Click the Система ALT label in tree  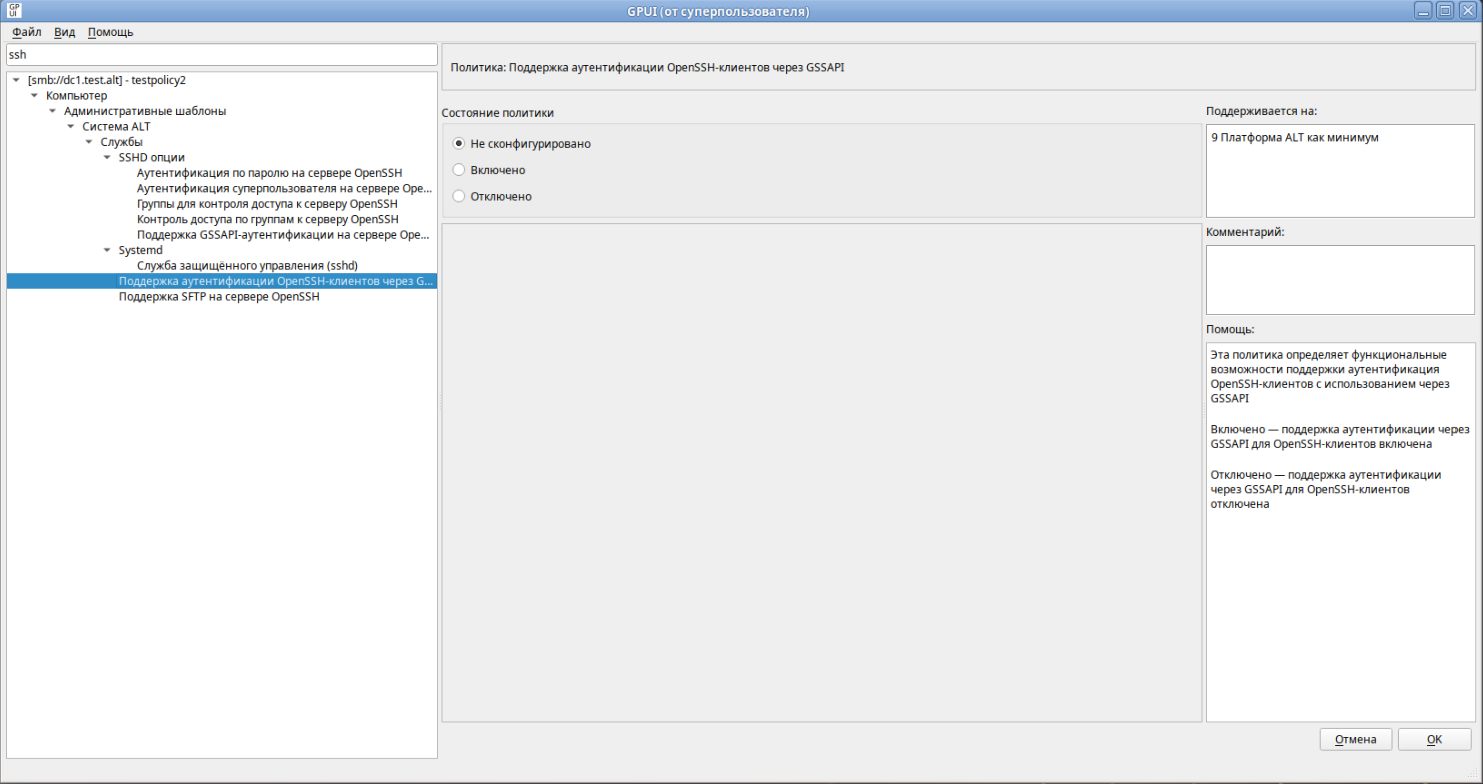pyautogui.click(x=116, y=126)
